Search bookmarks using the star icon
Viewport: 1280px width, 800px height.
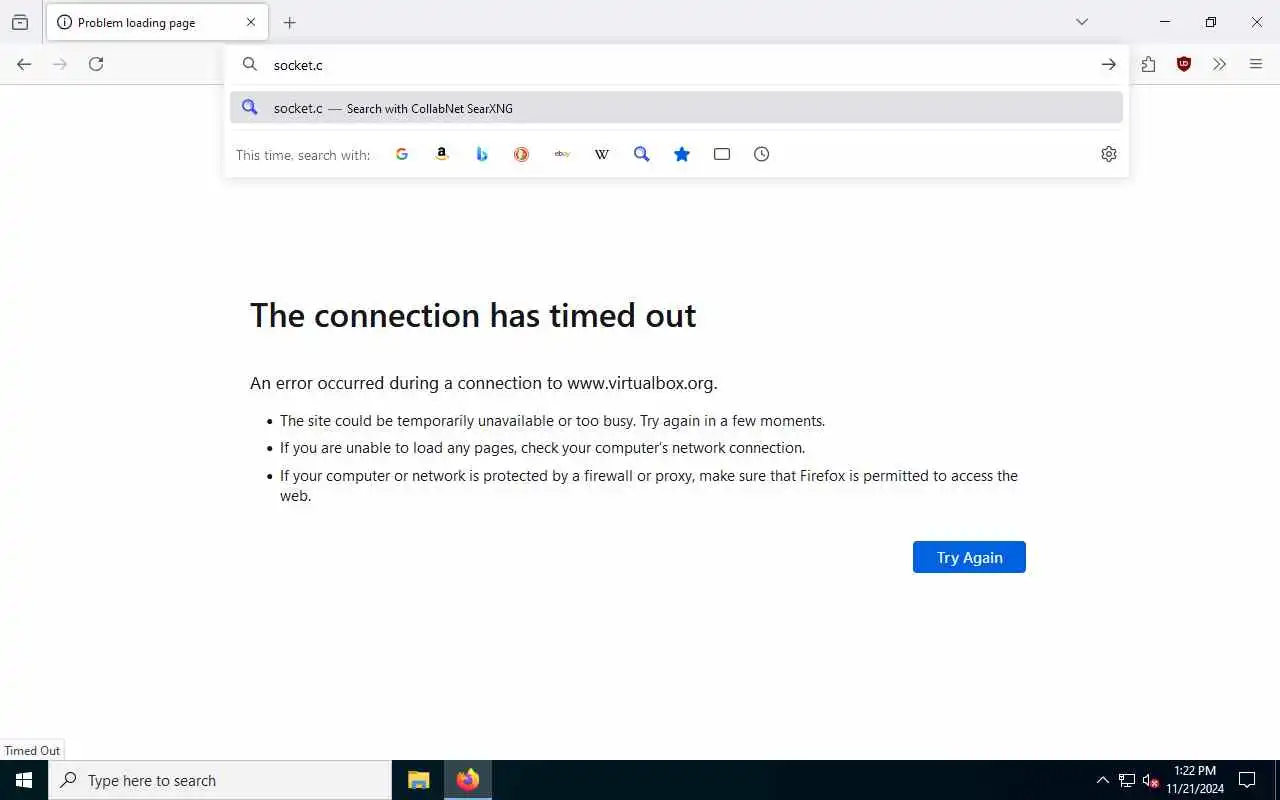pyautogui.click(x=682, y=154)
